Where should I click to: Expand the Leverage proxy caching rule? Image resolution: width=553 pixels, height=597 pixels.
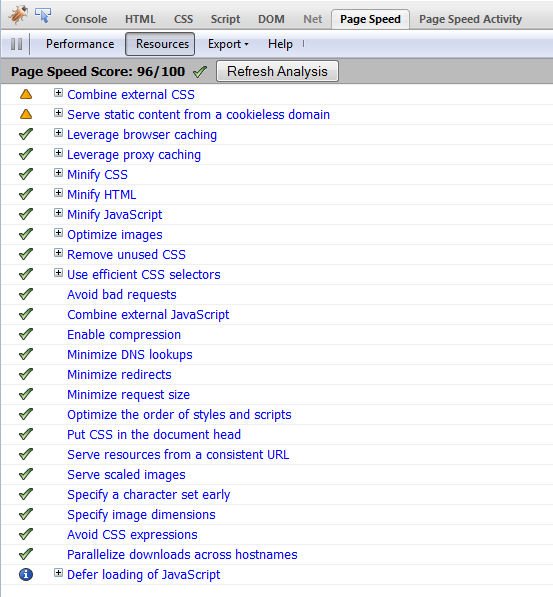coord(58,153)
